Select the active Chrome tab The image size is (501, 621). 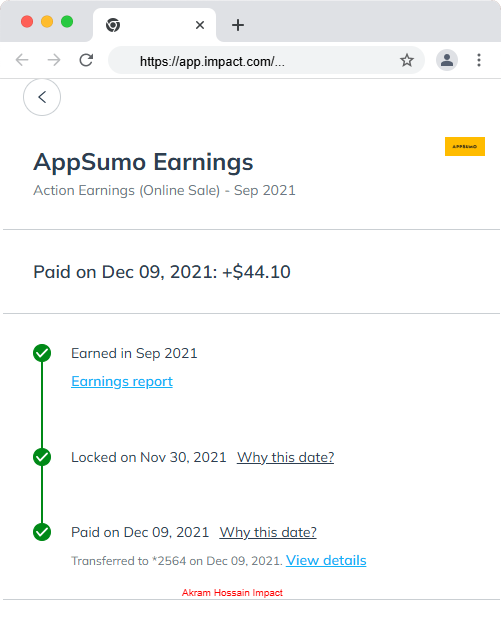click(154, 25)
